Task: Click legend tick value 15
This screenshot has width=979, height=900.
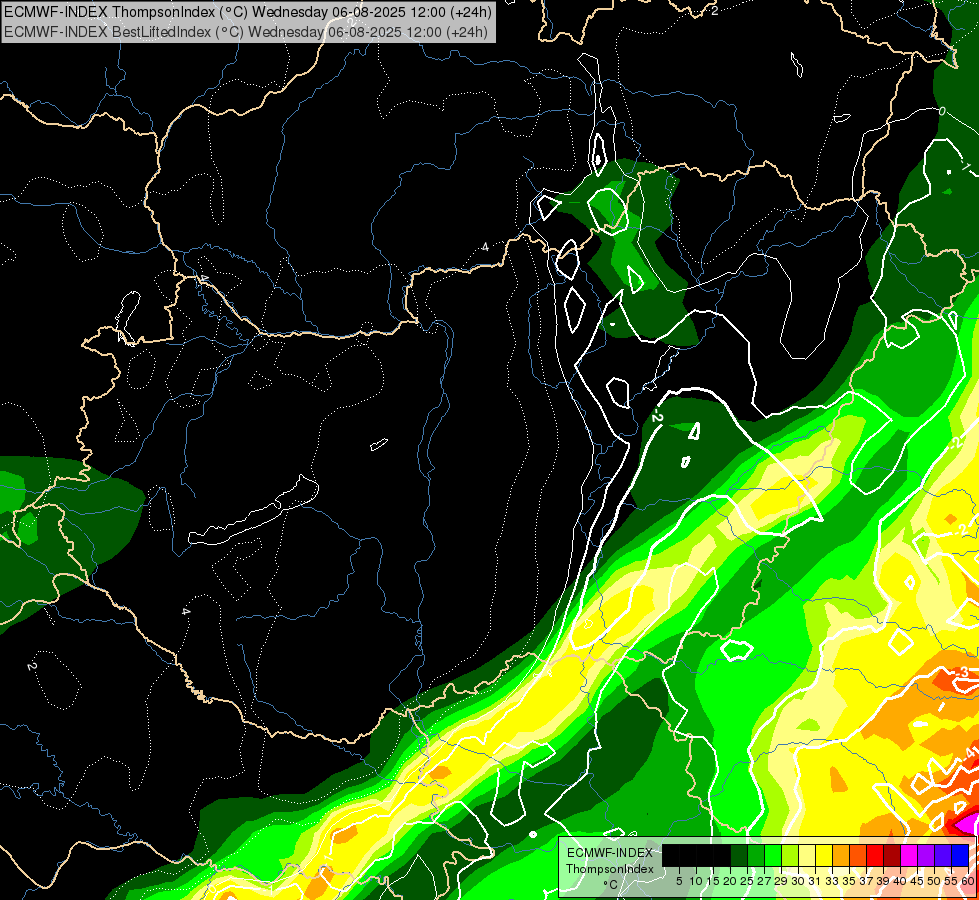Action: pyautogui.click(x=714, y=881)
